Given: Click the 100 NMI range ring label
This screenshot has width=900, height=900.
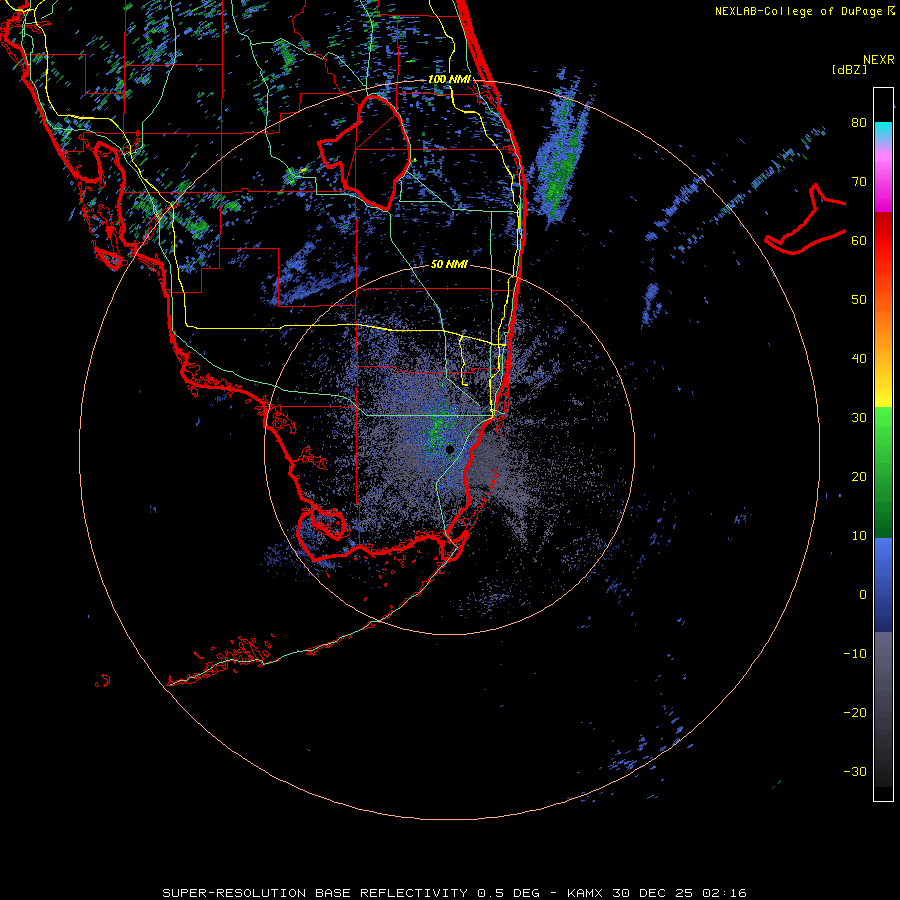Looking at the screenshot, I should click(449, 79).
